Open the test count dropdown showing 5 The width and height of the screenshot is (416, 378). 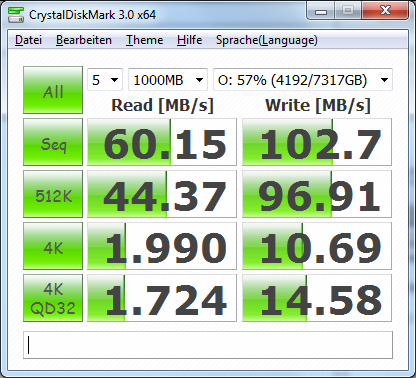point(105,80)
